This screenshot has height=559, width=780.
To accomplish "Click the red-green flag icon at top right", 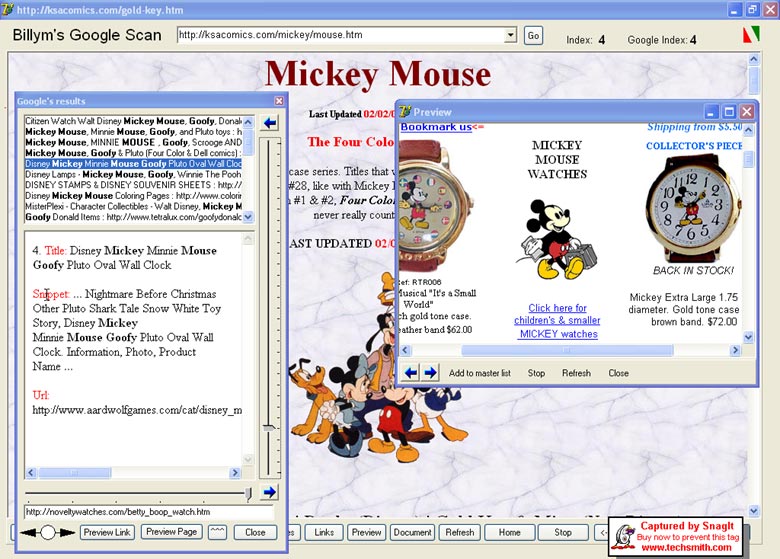I will 751,35.
